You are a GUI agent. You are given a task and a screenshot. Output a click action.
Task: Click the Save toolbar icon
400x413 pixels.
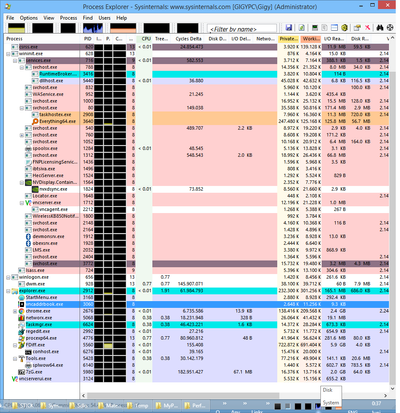coord(289,28)
